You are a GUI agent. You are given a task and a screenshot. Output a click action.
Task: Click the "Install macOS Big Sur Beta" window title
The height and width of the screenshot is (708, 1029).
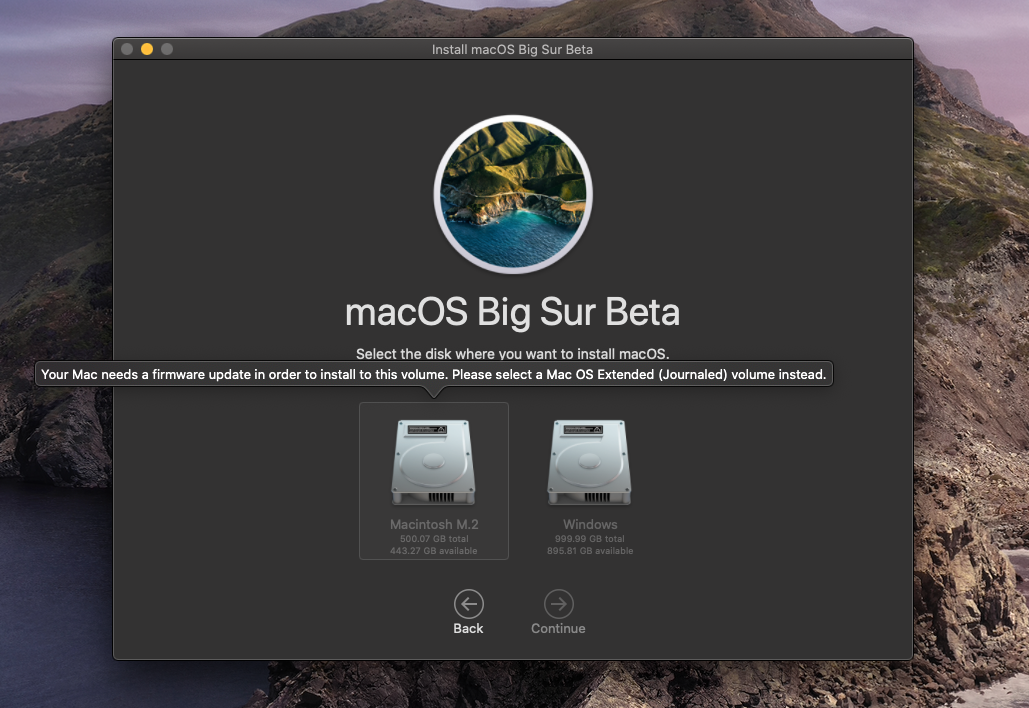click(512, 49)
